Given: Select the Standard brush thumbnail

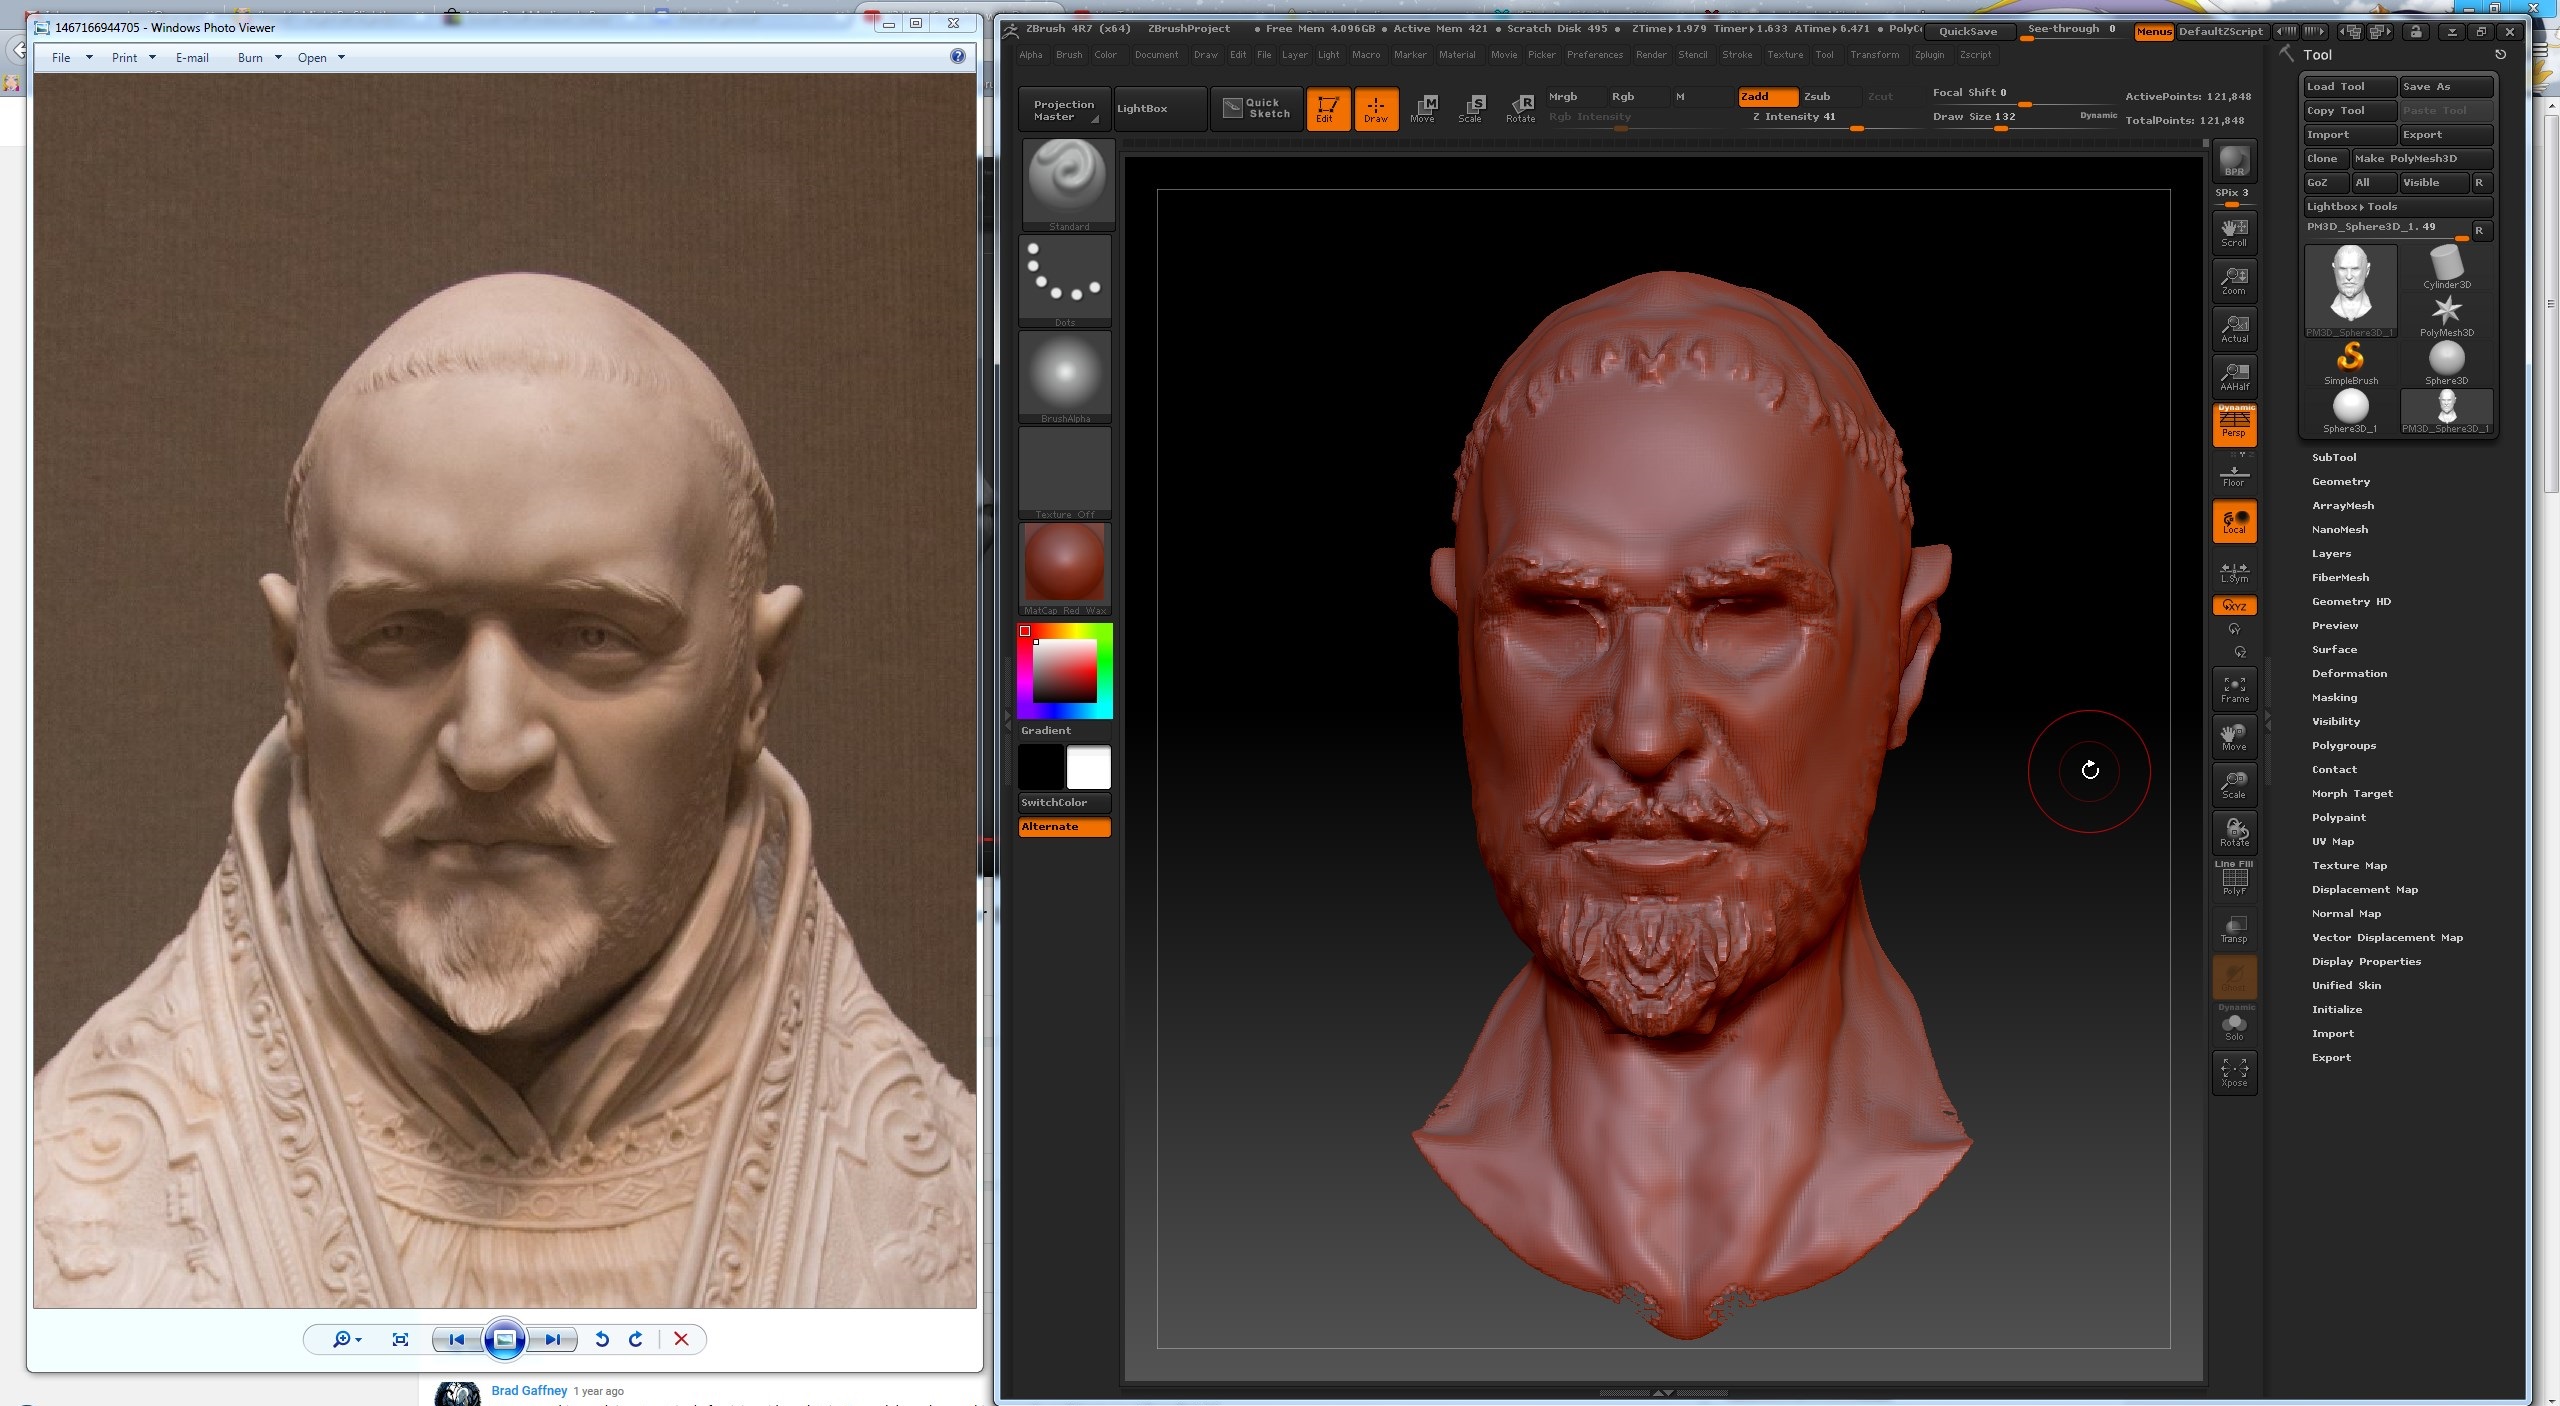Looking at the screenshot, I should coord(1066,181).
